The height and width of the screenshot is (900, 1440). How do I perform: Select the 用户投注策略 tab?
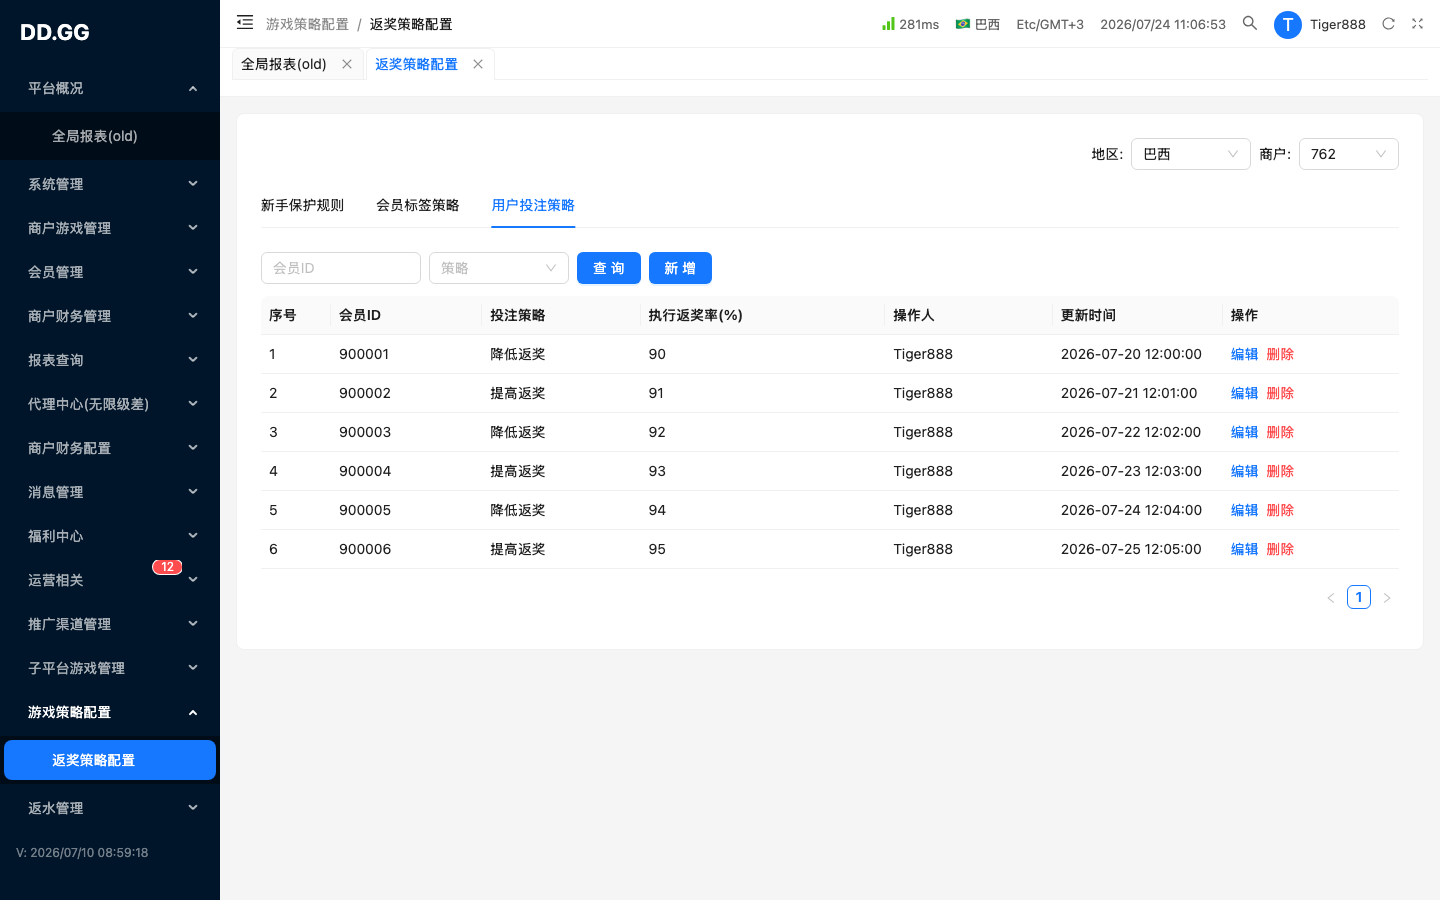pos(533,205)
